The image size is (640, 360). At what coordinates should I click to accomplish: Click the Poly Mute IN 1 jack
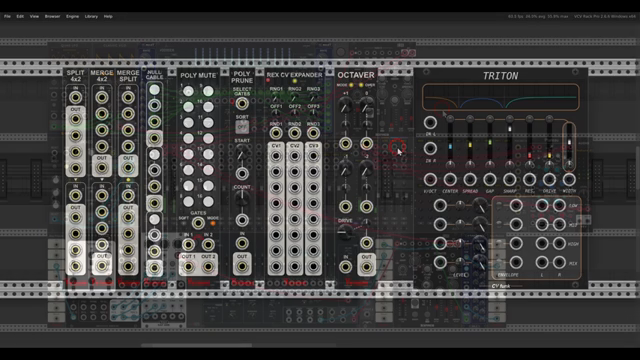click(188, 245)
